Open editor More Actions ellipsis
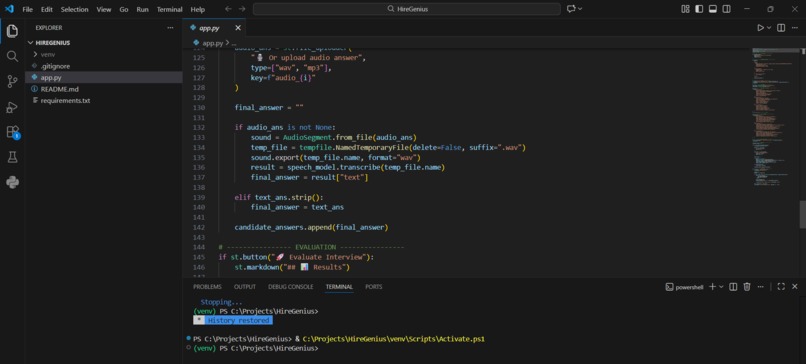This screenshot has height=364, width=806. [x=795, y=28]
